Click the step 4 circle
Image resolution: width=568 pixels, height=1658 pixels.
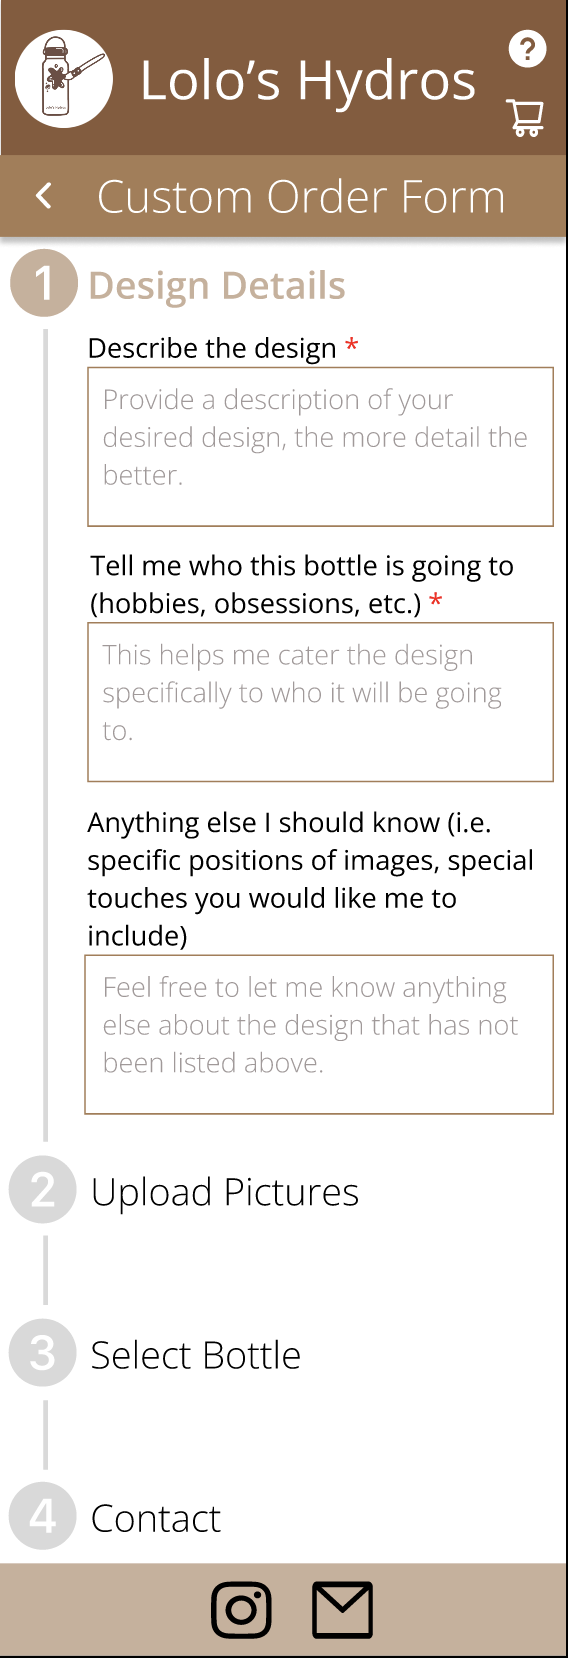[43, 1516]
